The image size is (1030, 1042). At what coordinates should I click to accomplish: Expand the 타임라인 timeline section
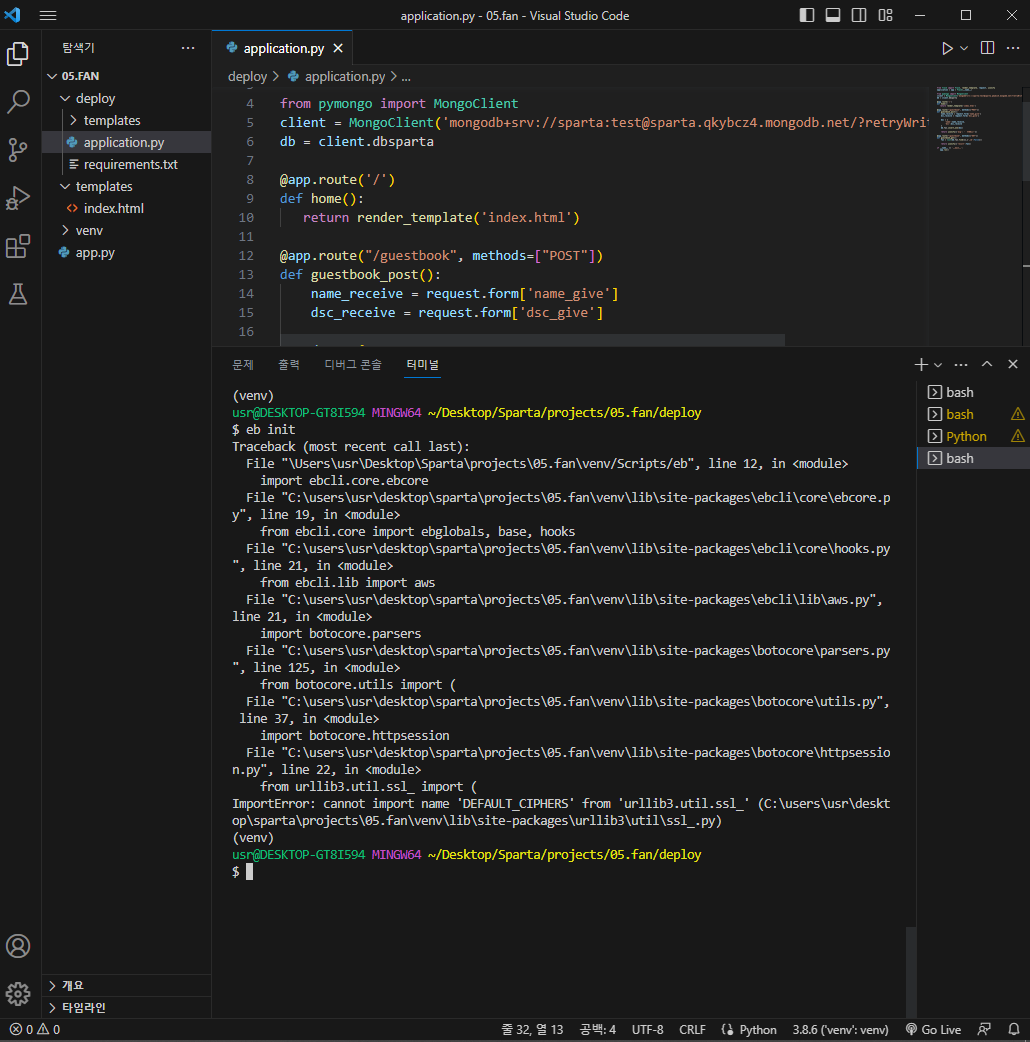click(126, 1007)
